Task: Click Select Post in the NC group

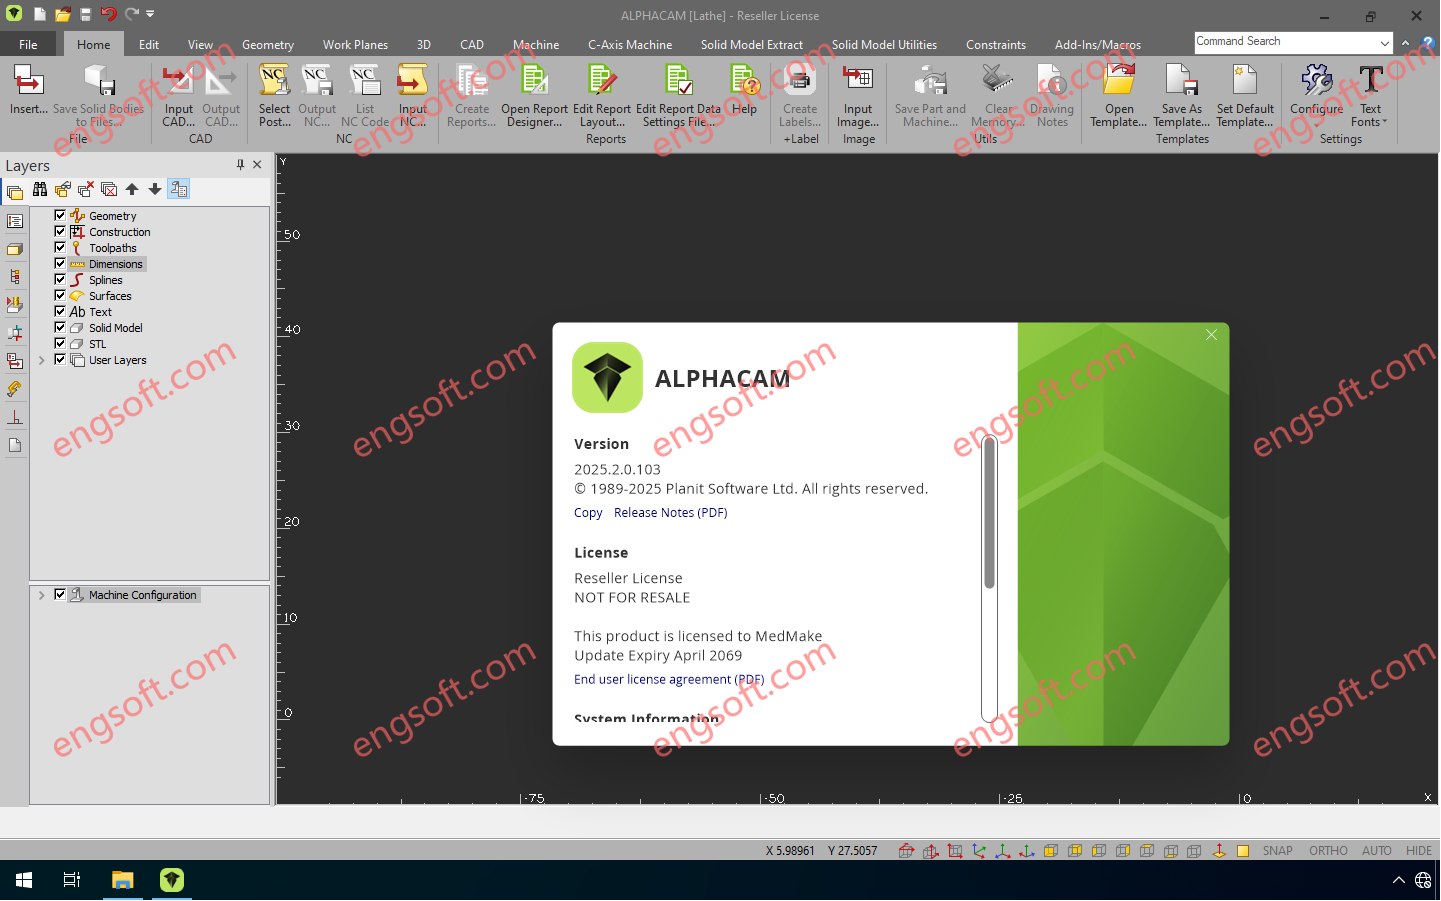Action: (274, 96)
